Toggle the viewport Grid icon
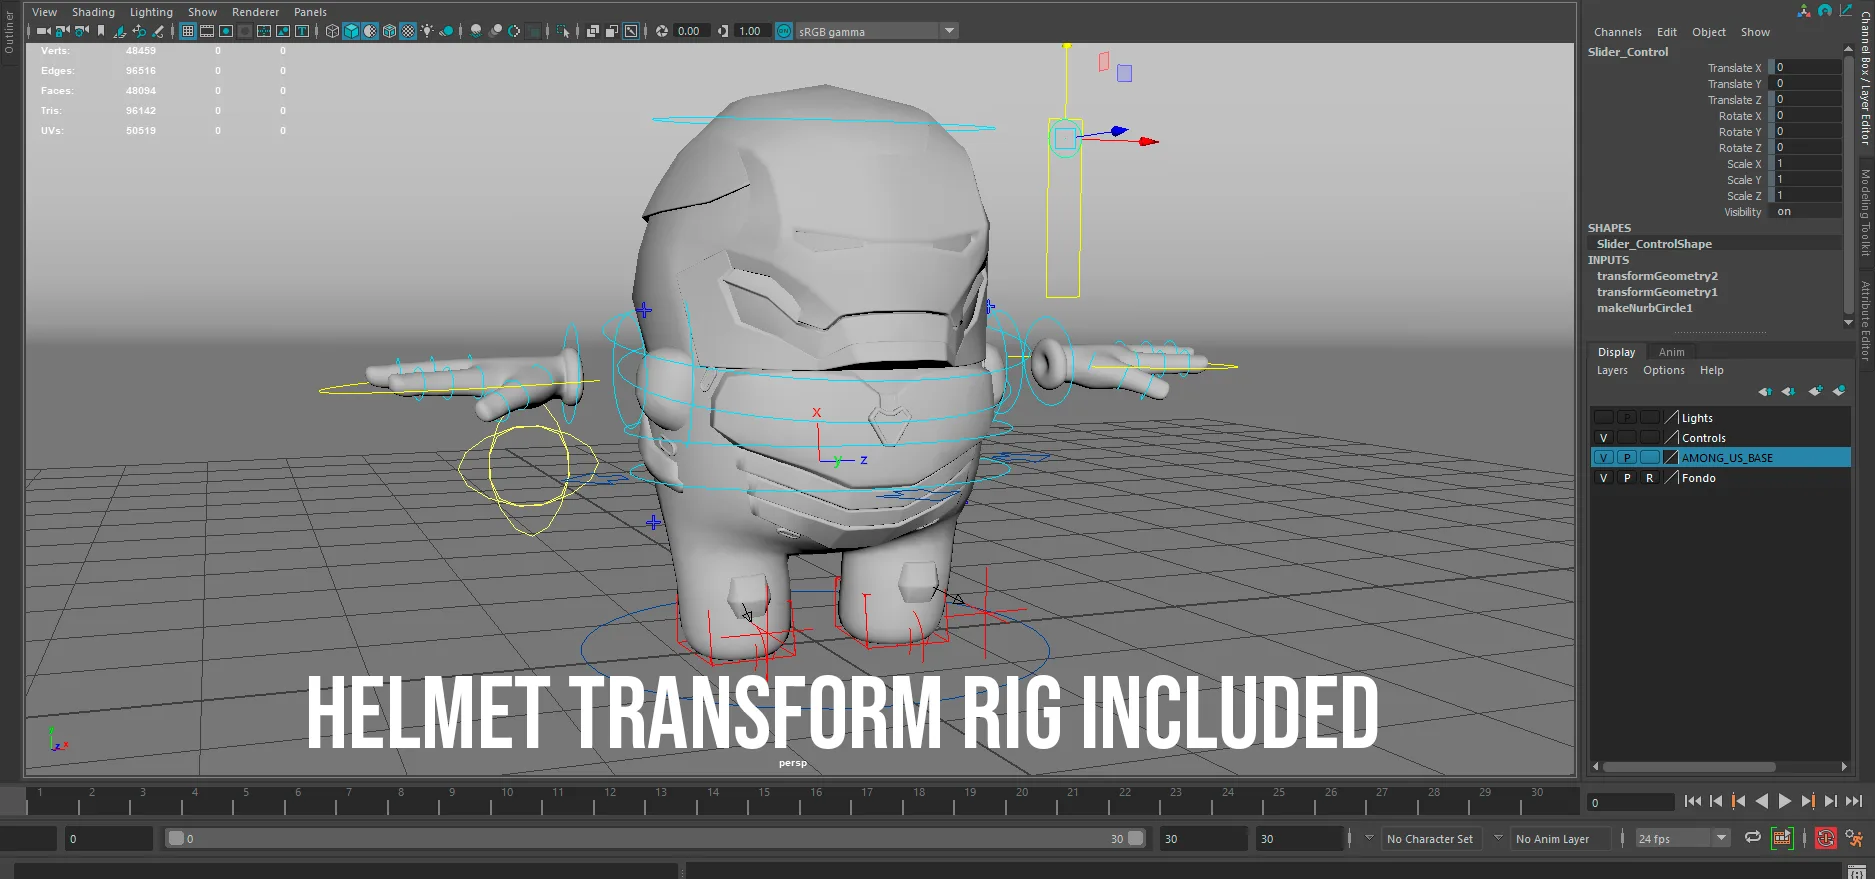 point(187,31)
